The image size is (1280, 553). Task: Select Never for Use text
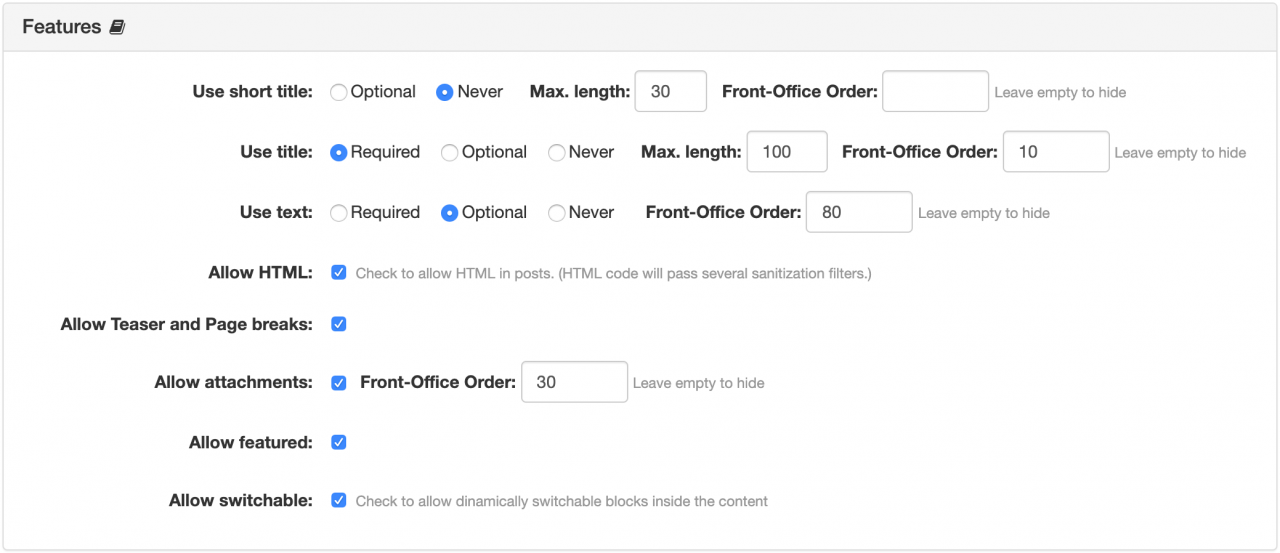(557, 212)
